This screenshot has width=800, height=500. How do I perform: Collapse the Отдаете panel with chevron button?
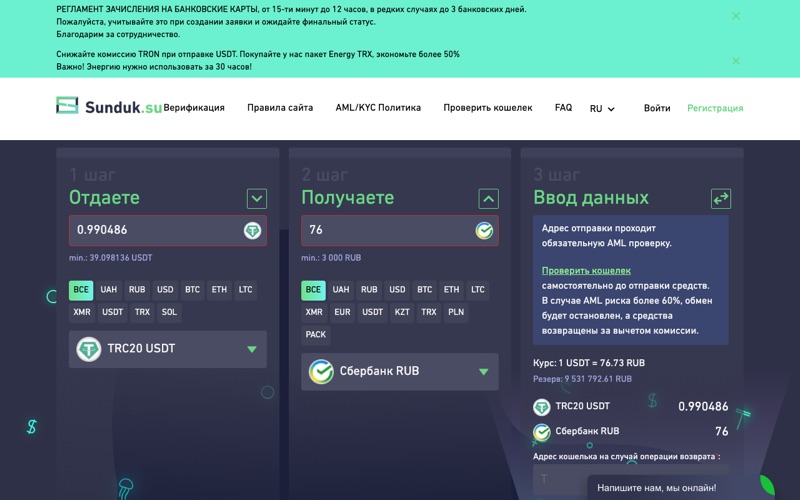[257, 198]
